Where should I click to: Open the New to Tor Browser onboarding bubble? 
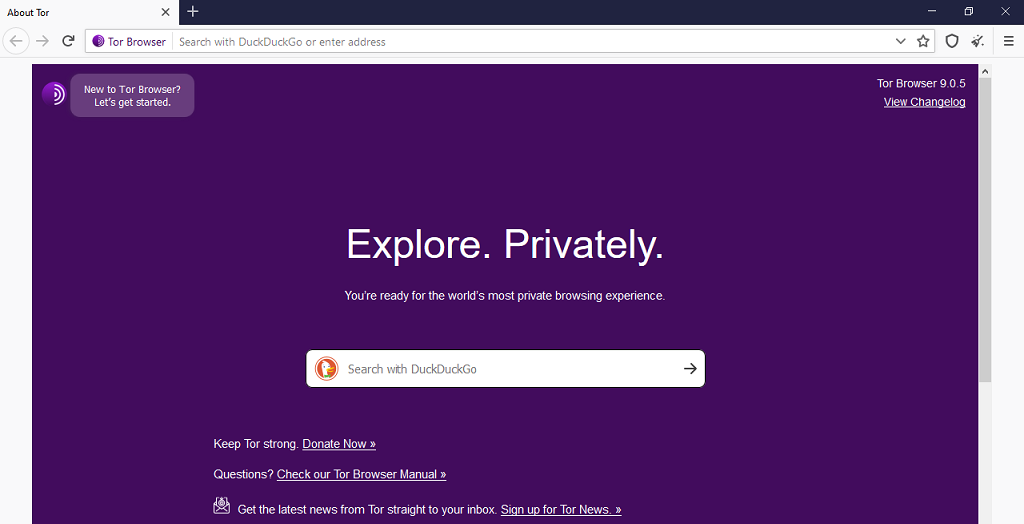coord(132,95)
